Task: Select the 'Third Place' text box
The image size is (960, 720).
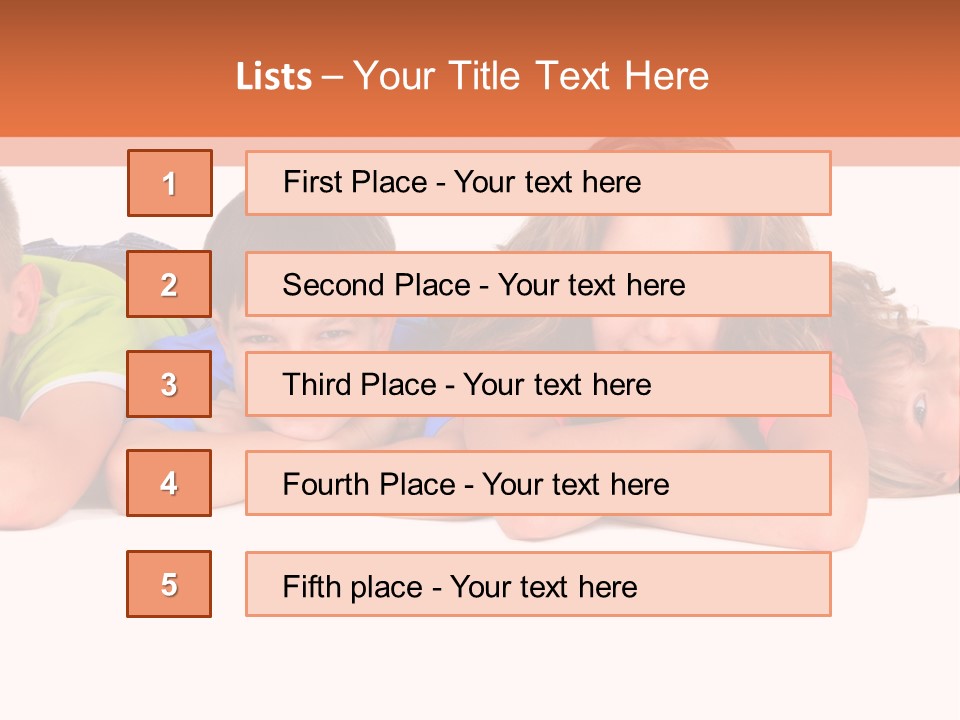Action: [x=538, y=384]
